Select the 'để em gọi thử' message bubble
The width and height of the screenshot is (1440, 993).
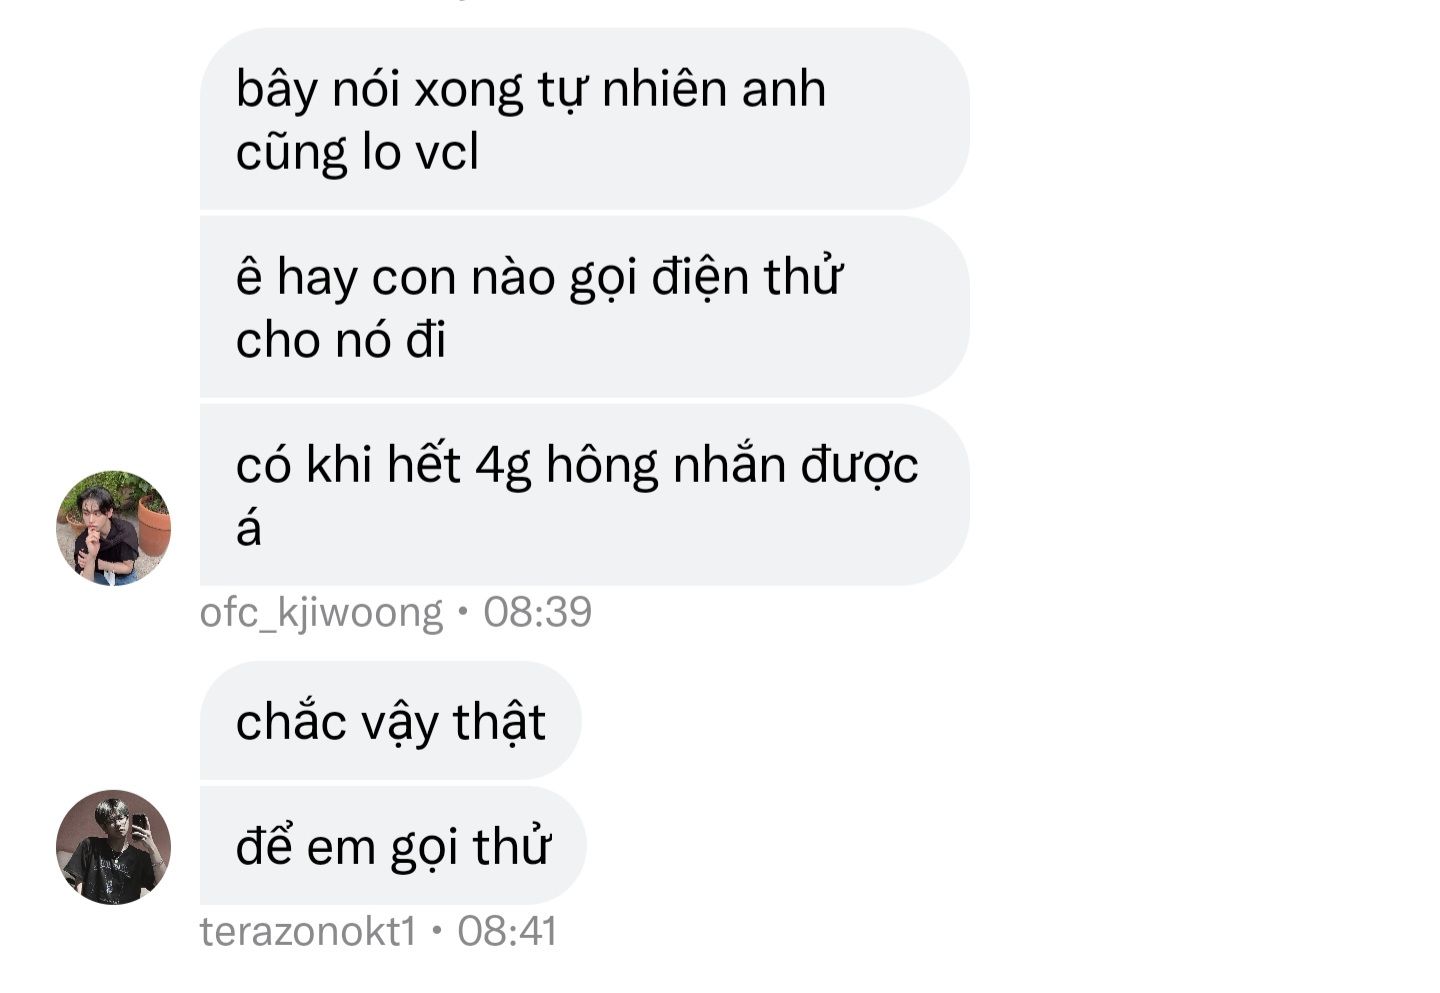click(x=393, y=846)
